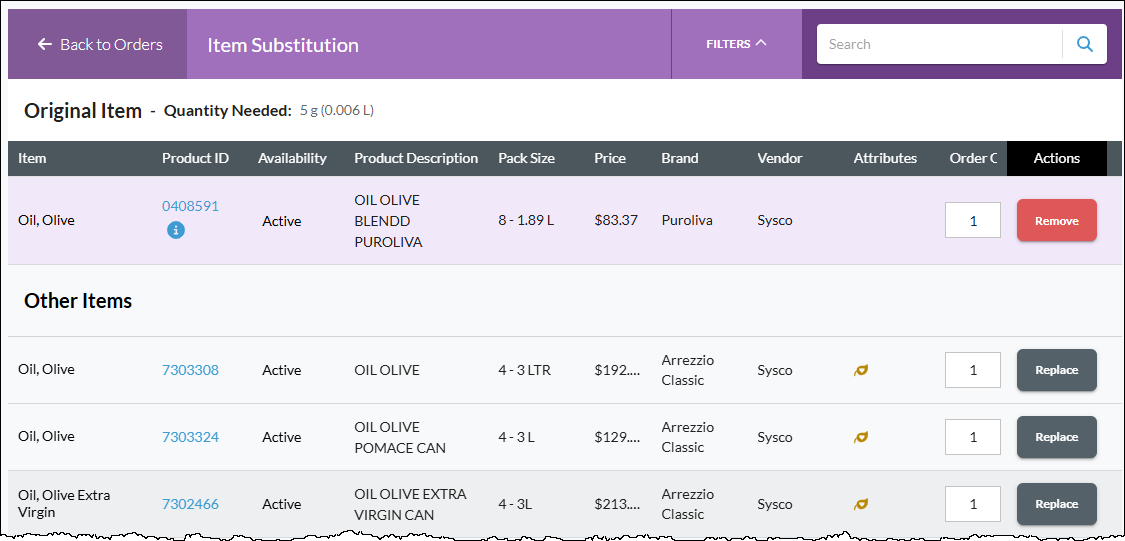Remove the original Puroliva item

(1056, 220)
